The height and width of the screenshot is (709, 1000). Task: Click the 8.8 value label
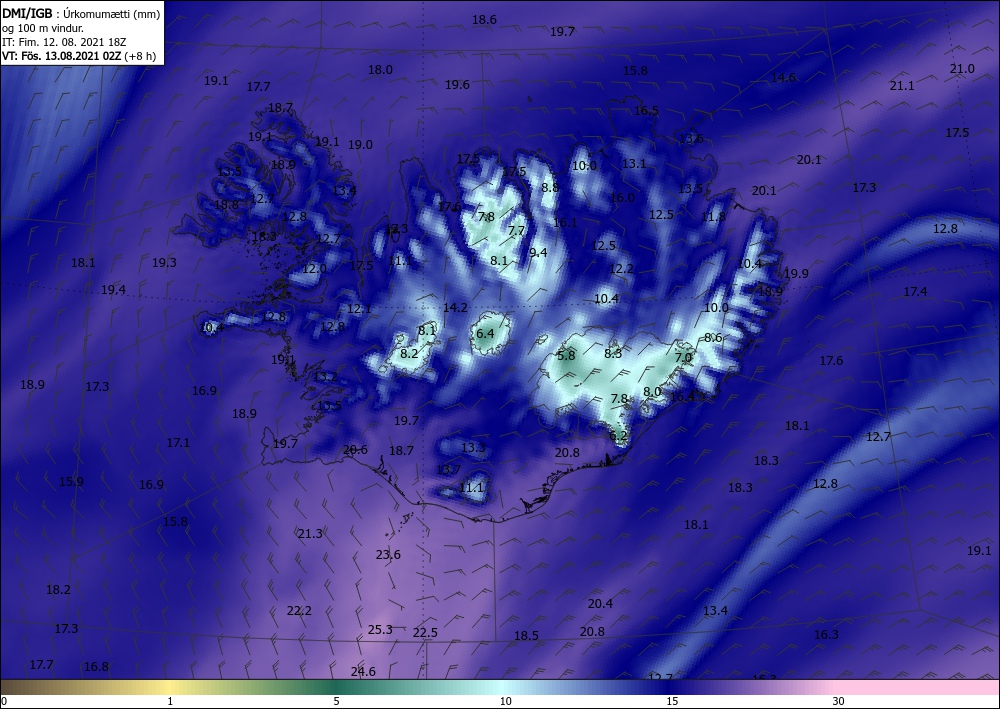click(550, 187)
